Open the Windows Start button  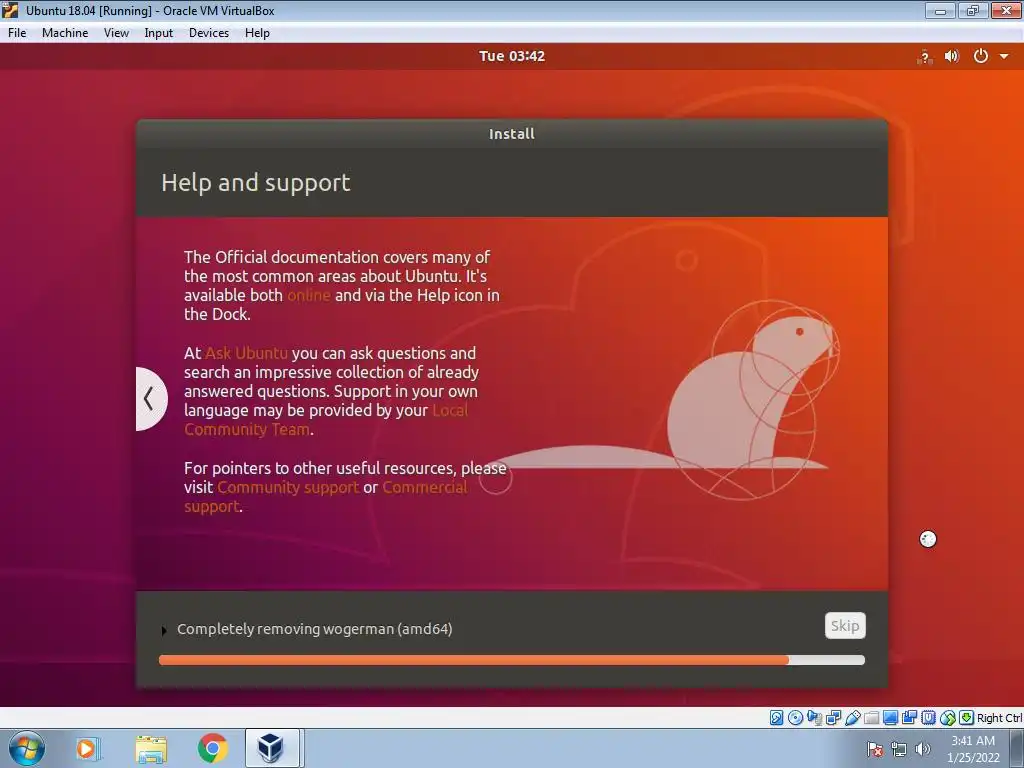27,748
